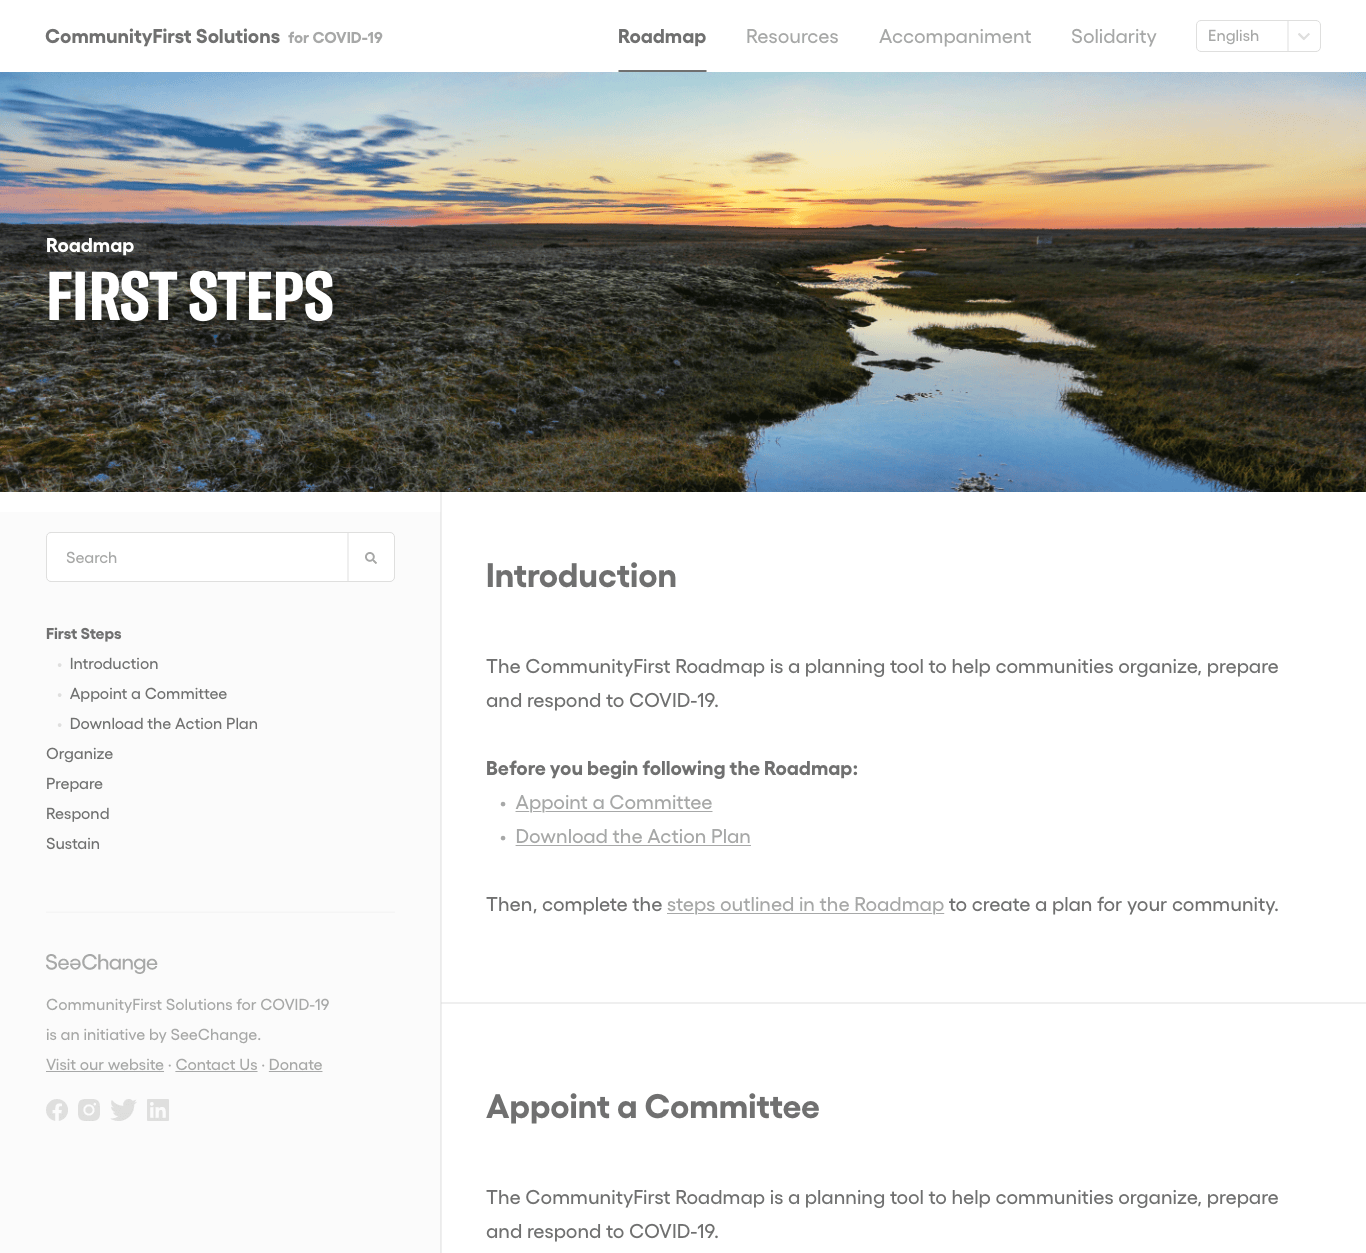Switch to the Resources nav tab
The height and width of the screenshot is (1253, 1366).
(x=792, y=36)
